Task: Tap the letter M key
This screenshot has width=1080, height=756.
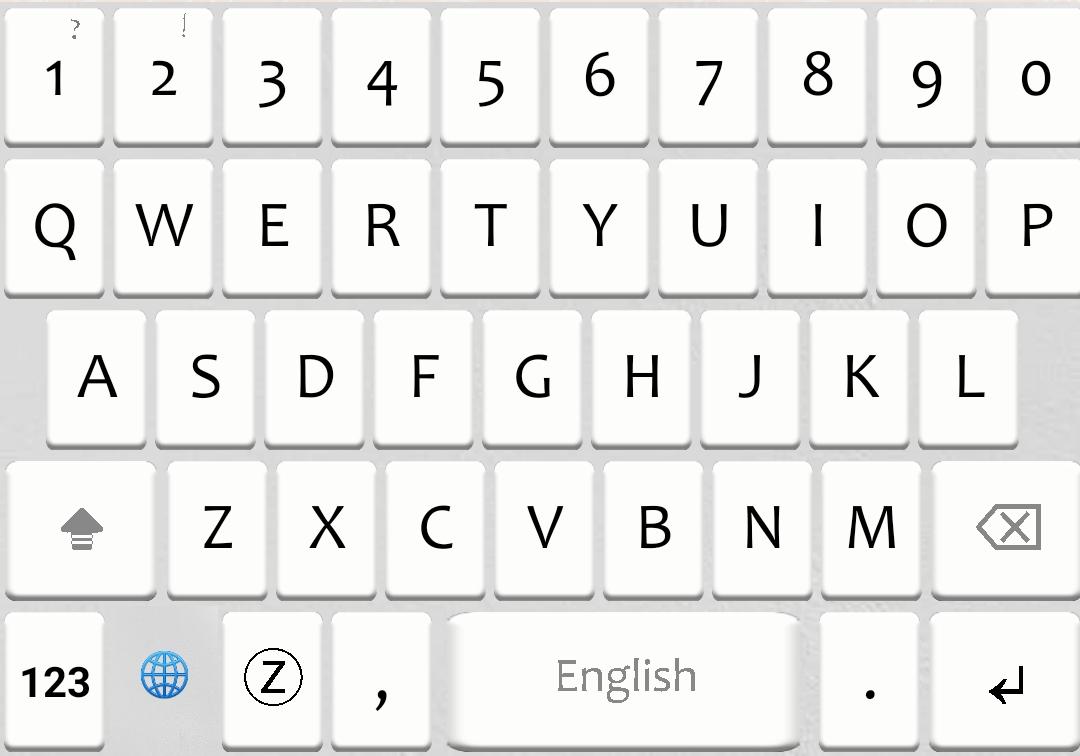Action: (x=871, y=529)
